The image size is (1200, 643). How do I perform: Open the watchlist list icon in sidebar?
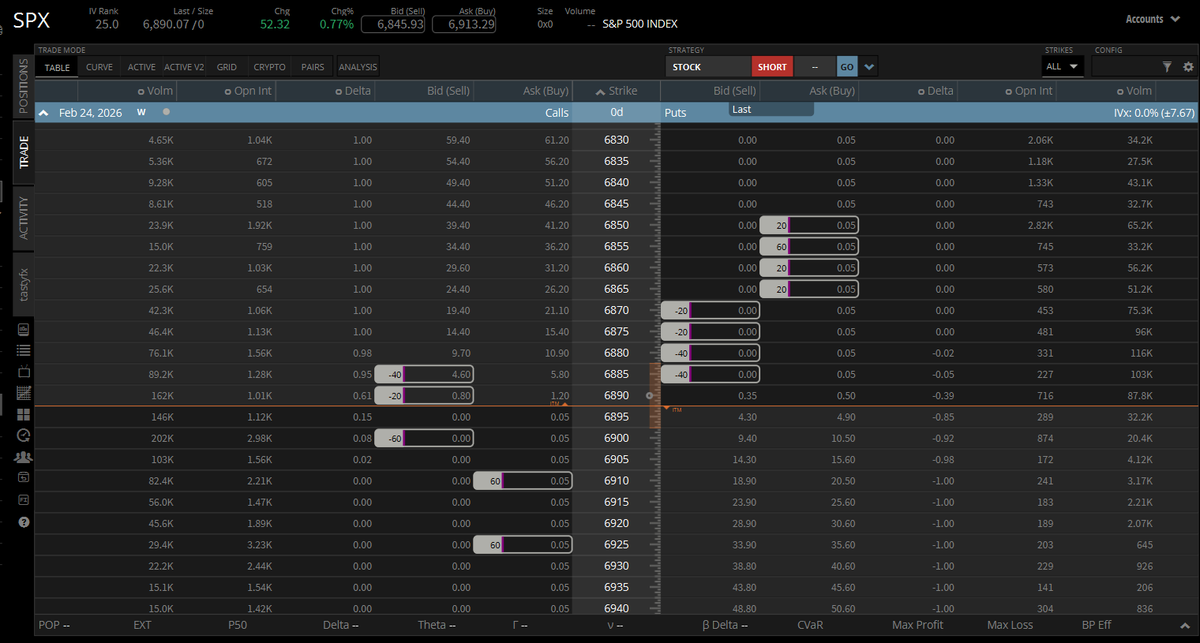(x=23, y=350)
